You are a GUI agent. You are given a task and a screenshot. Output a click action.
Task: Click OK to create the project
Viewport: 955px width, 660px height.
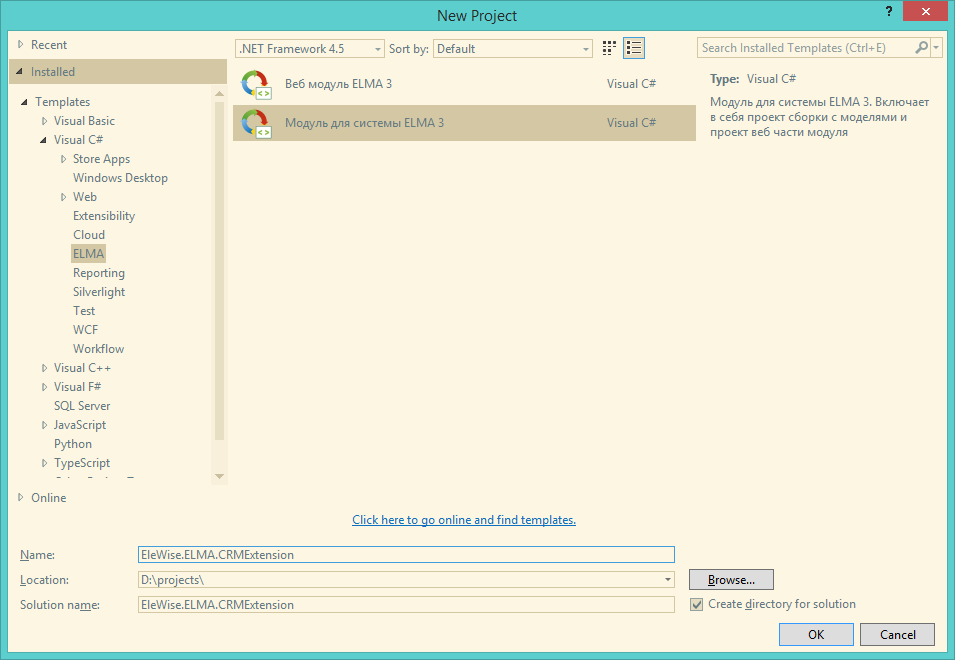point(816,634)
